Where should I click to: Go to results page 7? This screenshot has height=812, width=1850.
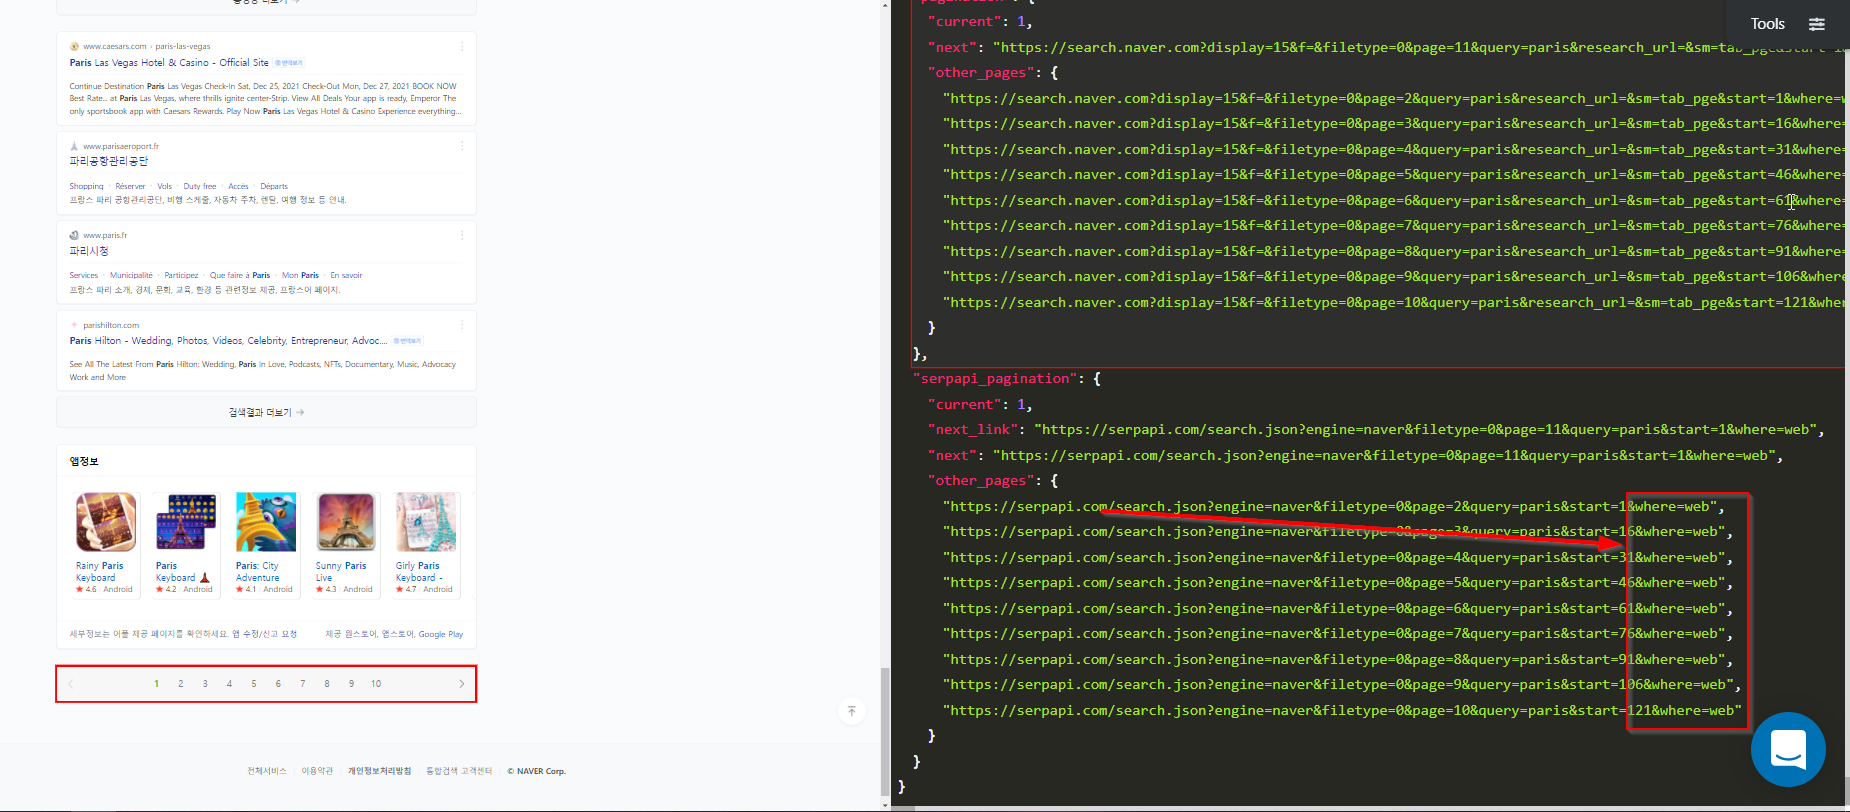point(303,684)
